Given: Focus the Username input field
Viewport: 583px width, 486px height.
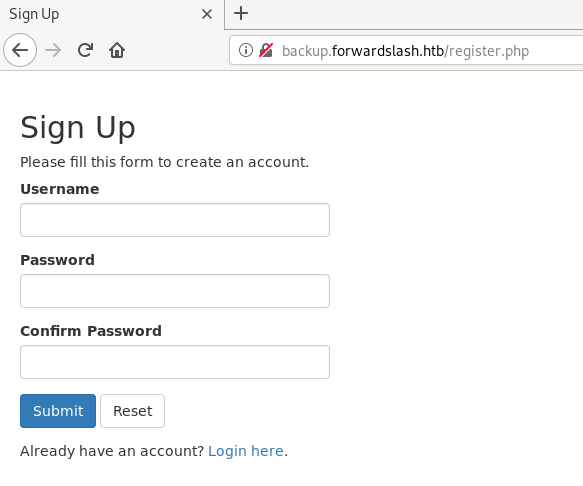Looking at the screenshot, I should (175, 220).
